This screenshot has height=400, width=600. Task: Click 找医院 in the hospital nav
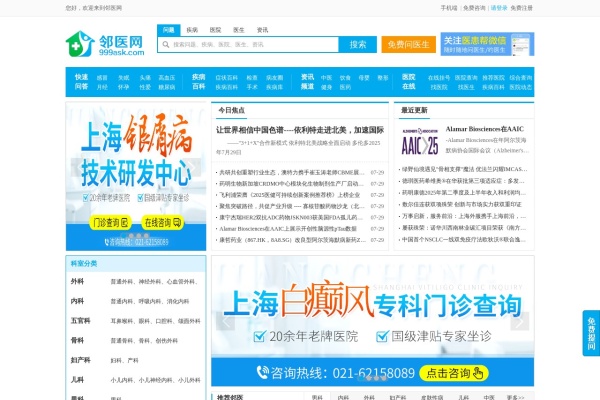(x=439, y=87)
